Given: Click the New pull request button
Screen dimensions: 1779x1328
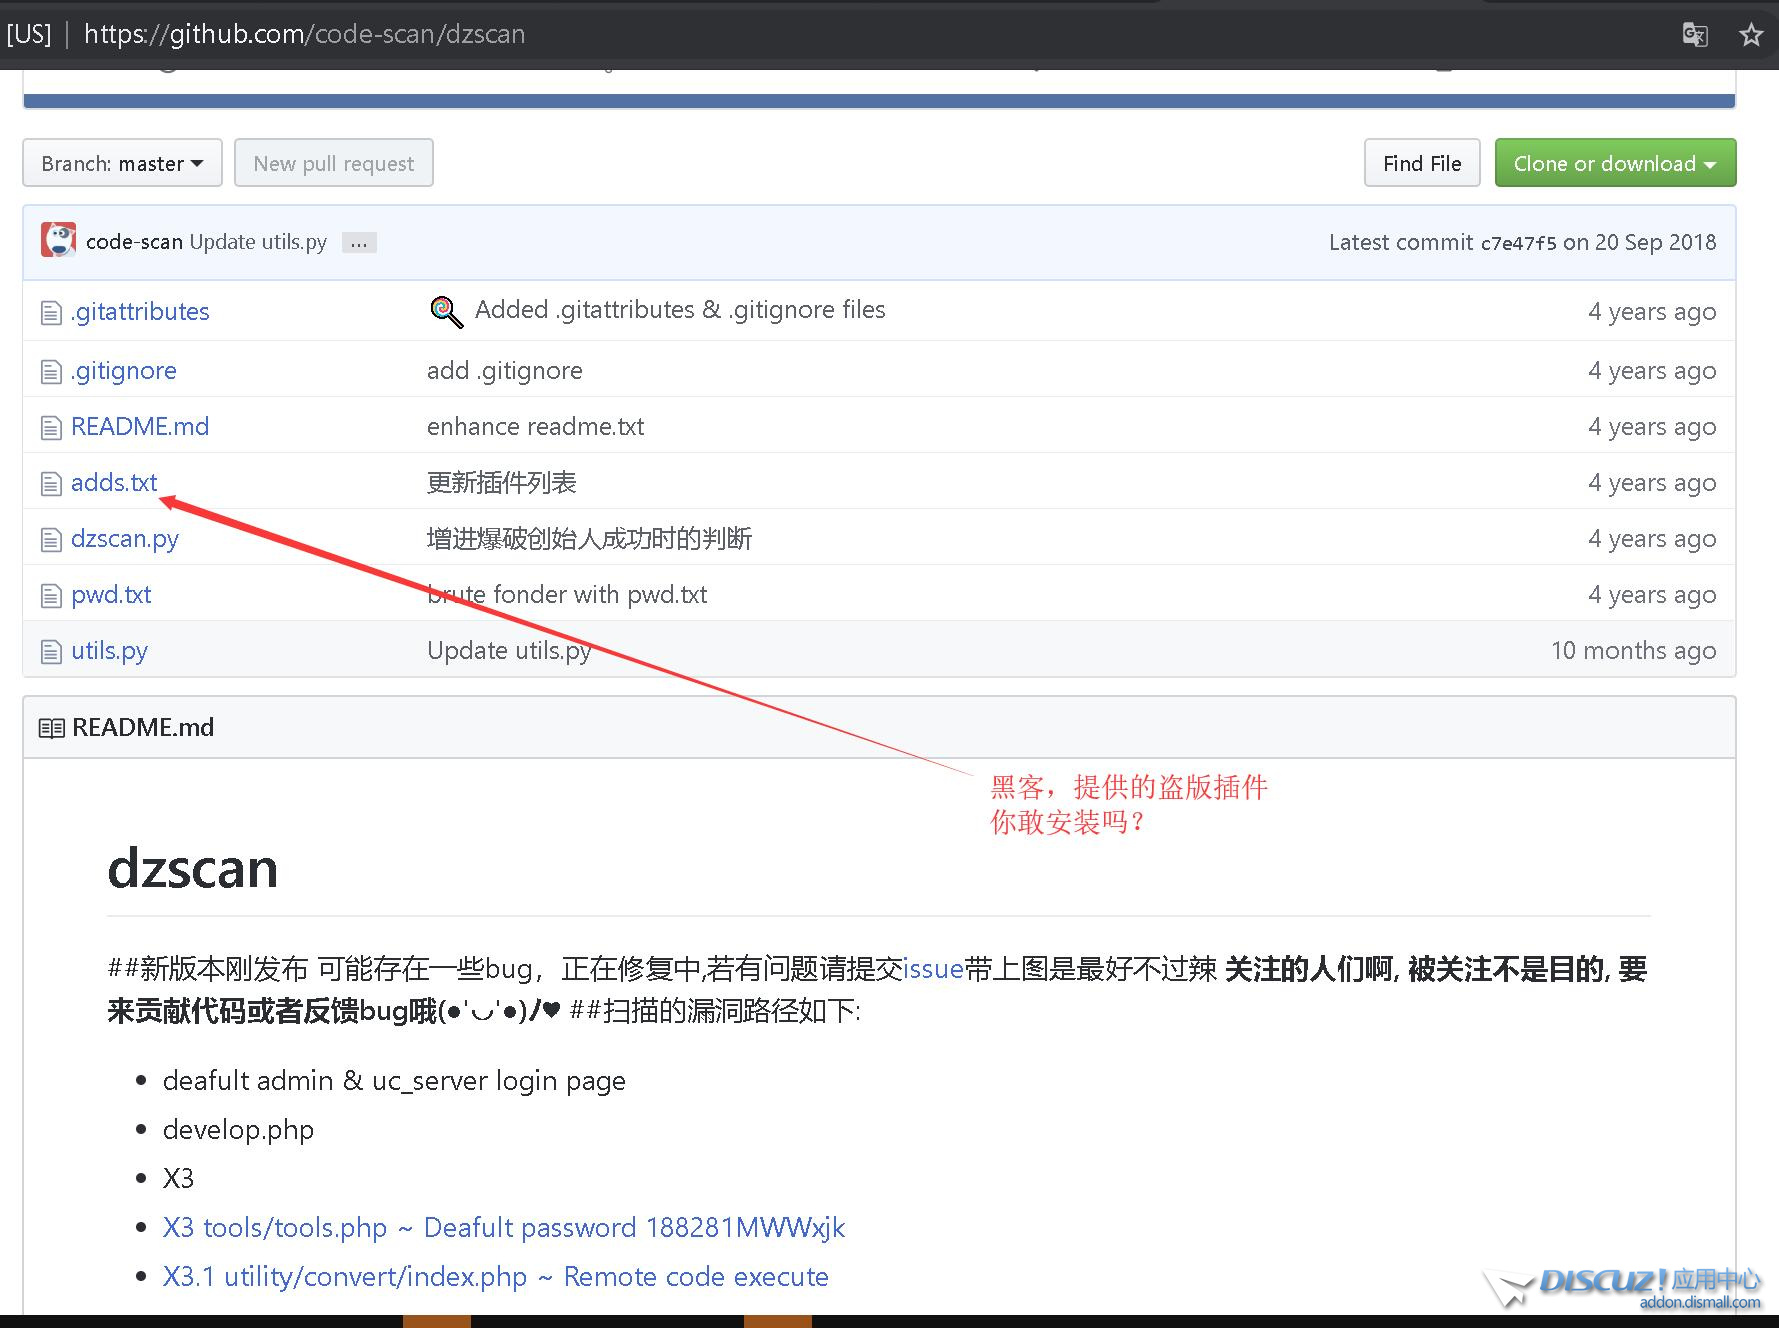Looking at the screenshot, I should (x=333, y=163).
